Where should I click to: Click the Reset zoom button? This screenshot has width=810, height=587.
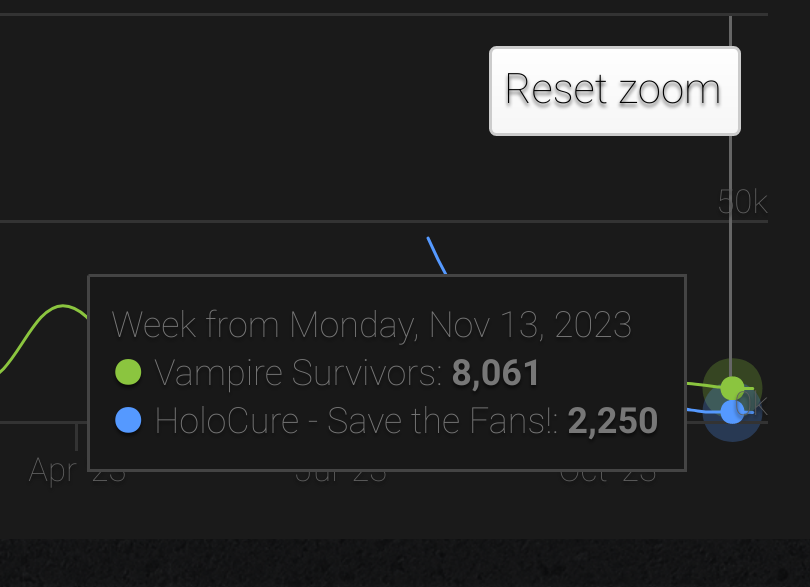[614, 90]
